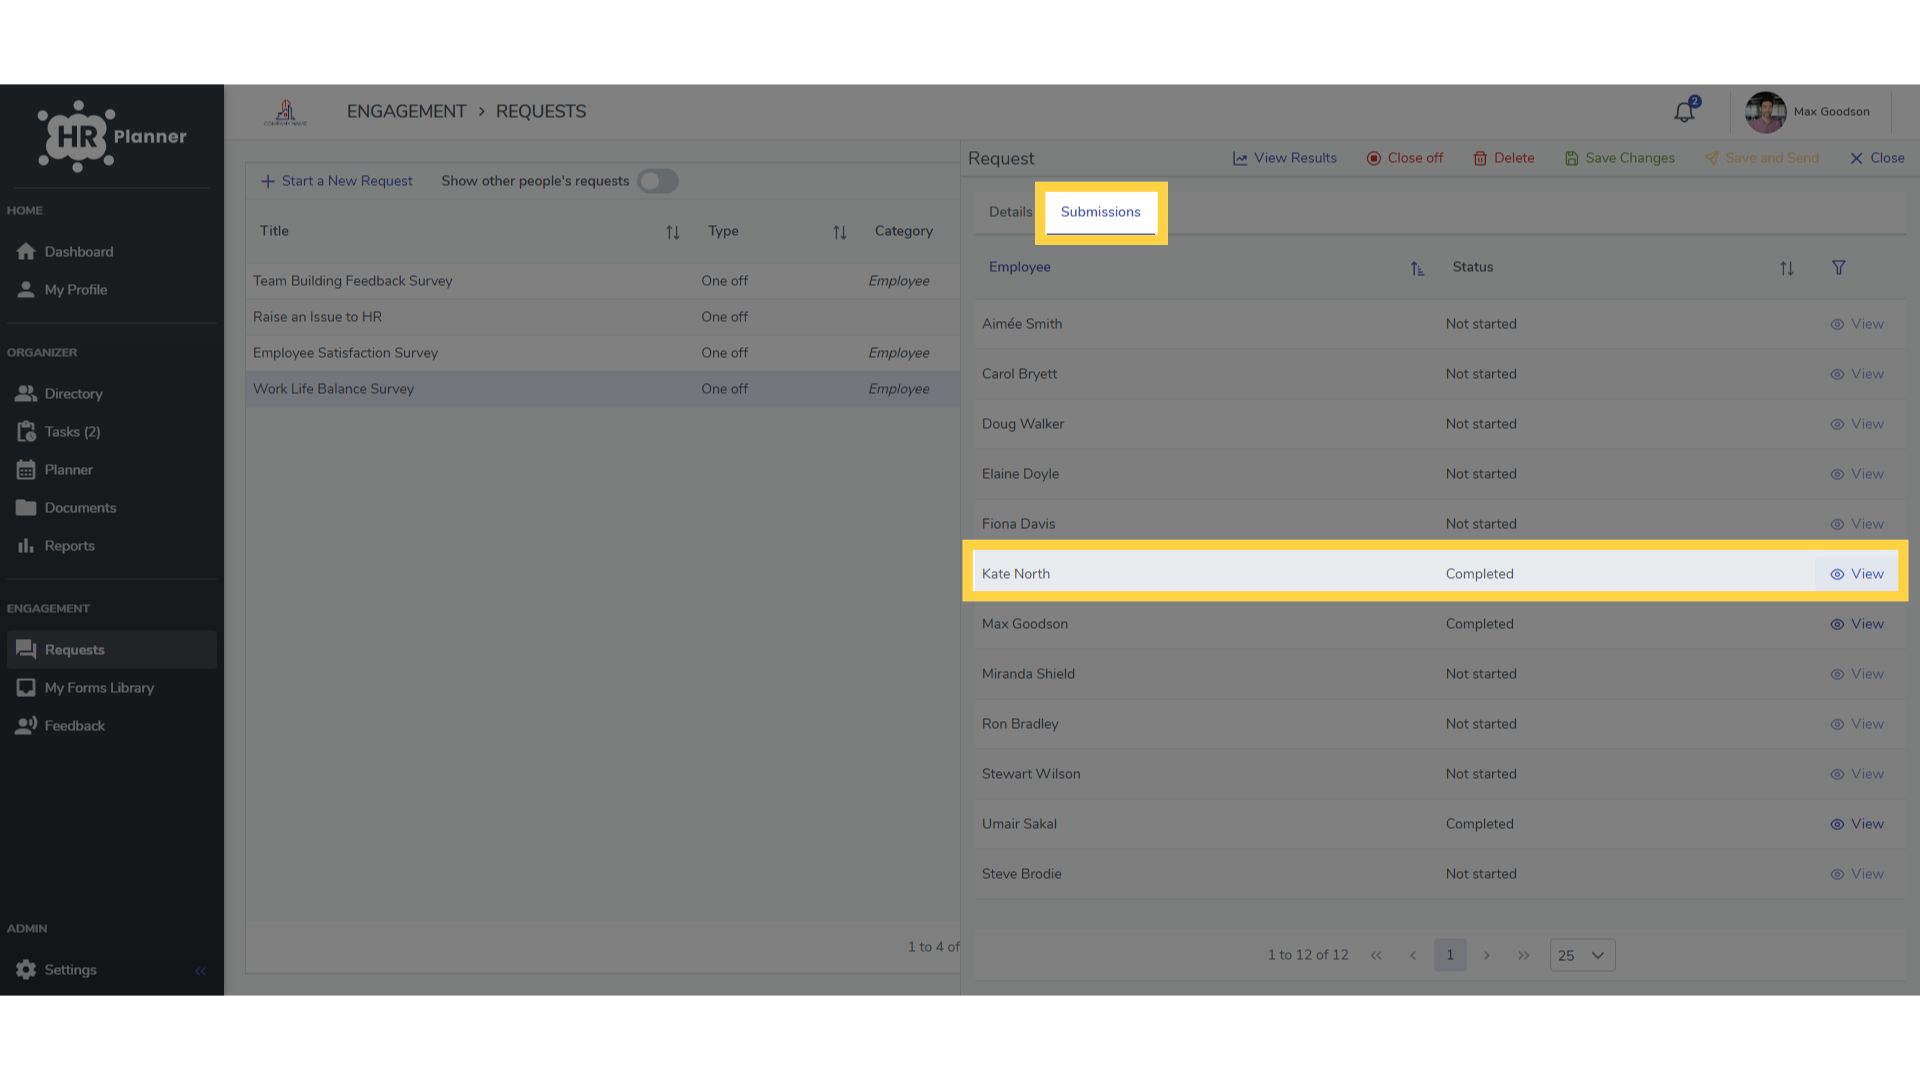Jump to last submissions page
Screen dimensions: 1920x1080
click(1523, 955)
